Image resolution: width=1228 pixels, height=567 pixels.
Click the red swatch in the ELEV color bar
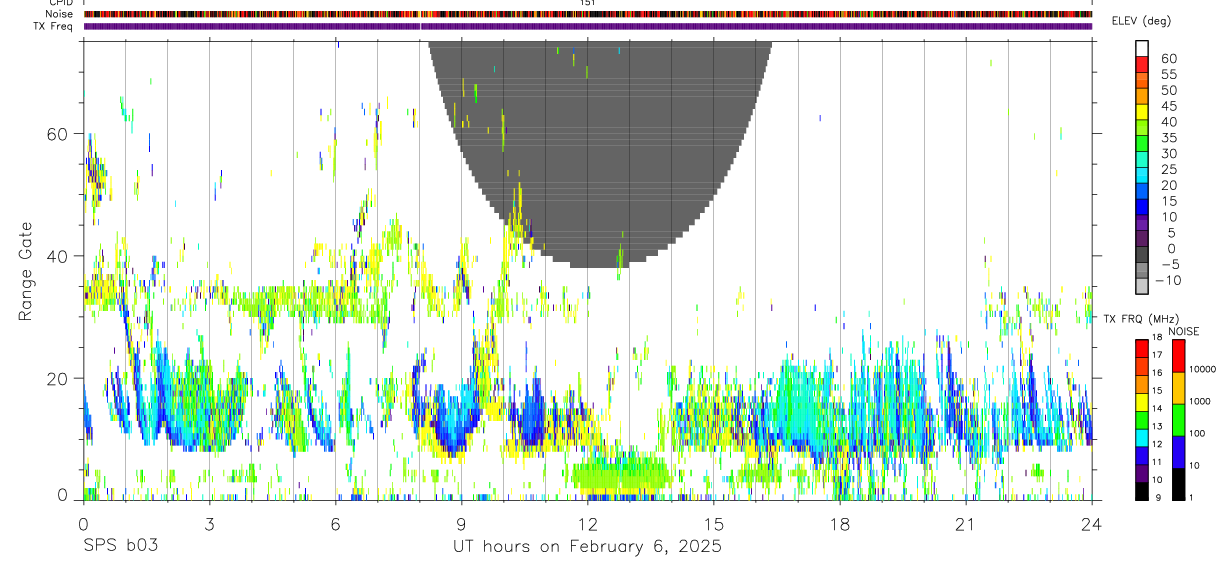[x=1142, y=65]
